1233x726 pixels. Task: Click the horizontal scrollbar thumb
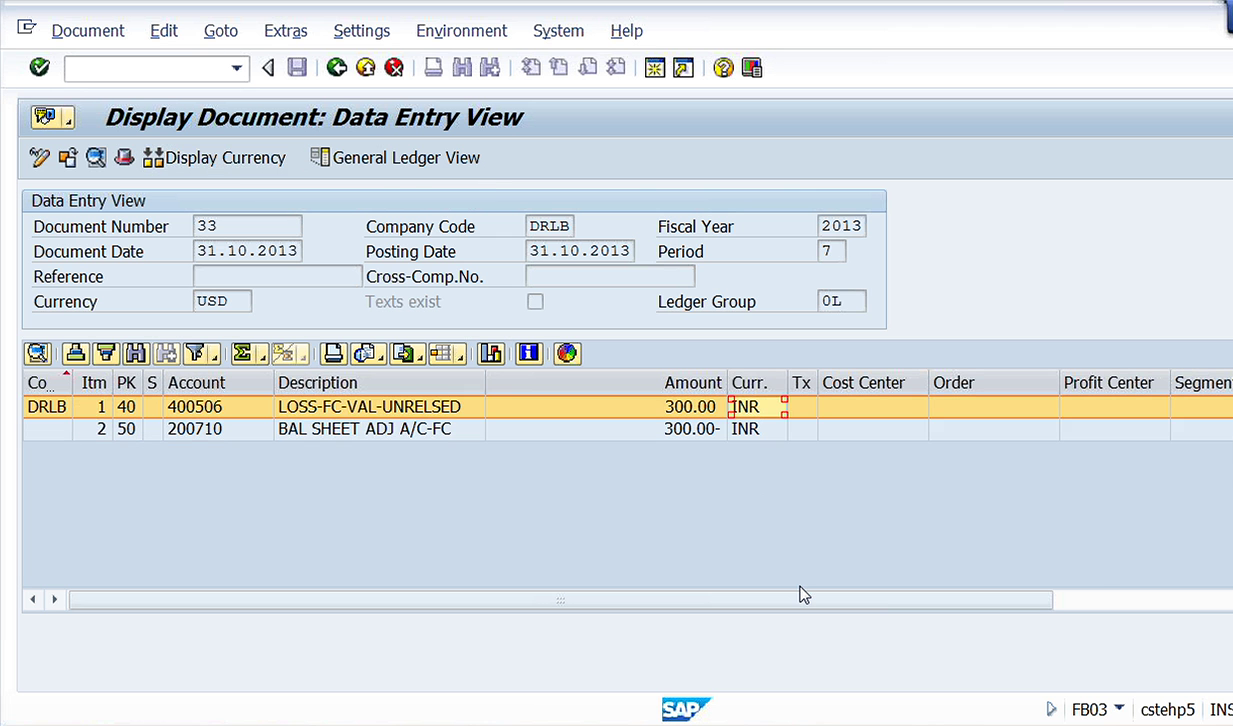coord(560,600)
